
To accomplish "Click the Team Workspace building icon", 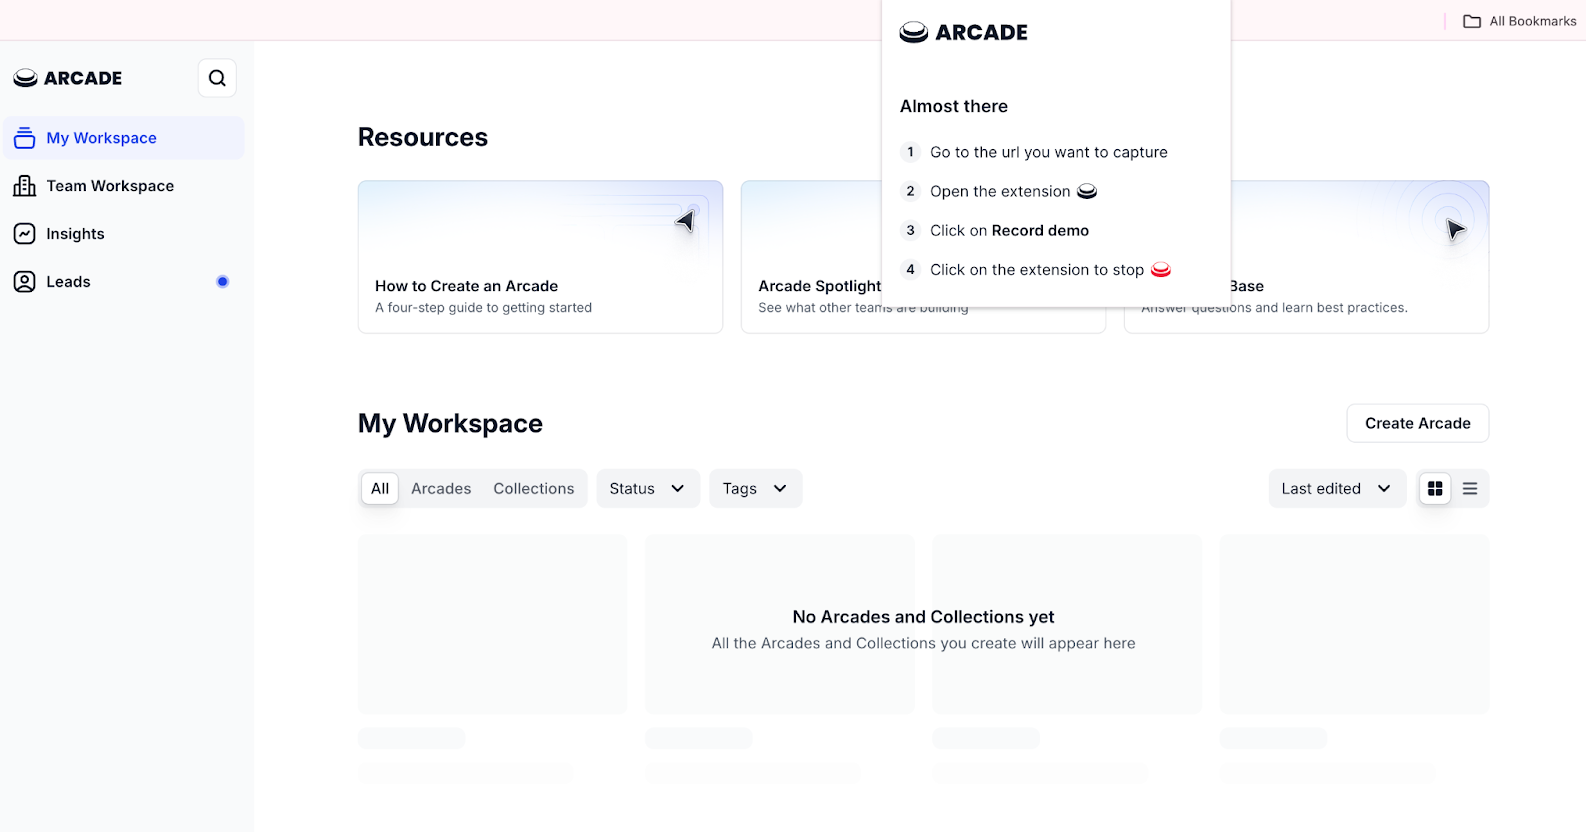I will point(25,186).
